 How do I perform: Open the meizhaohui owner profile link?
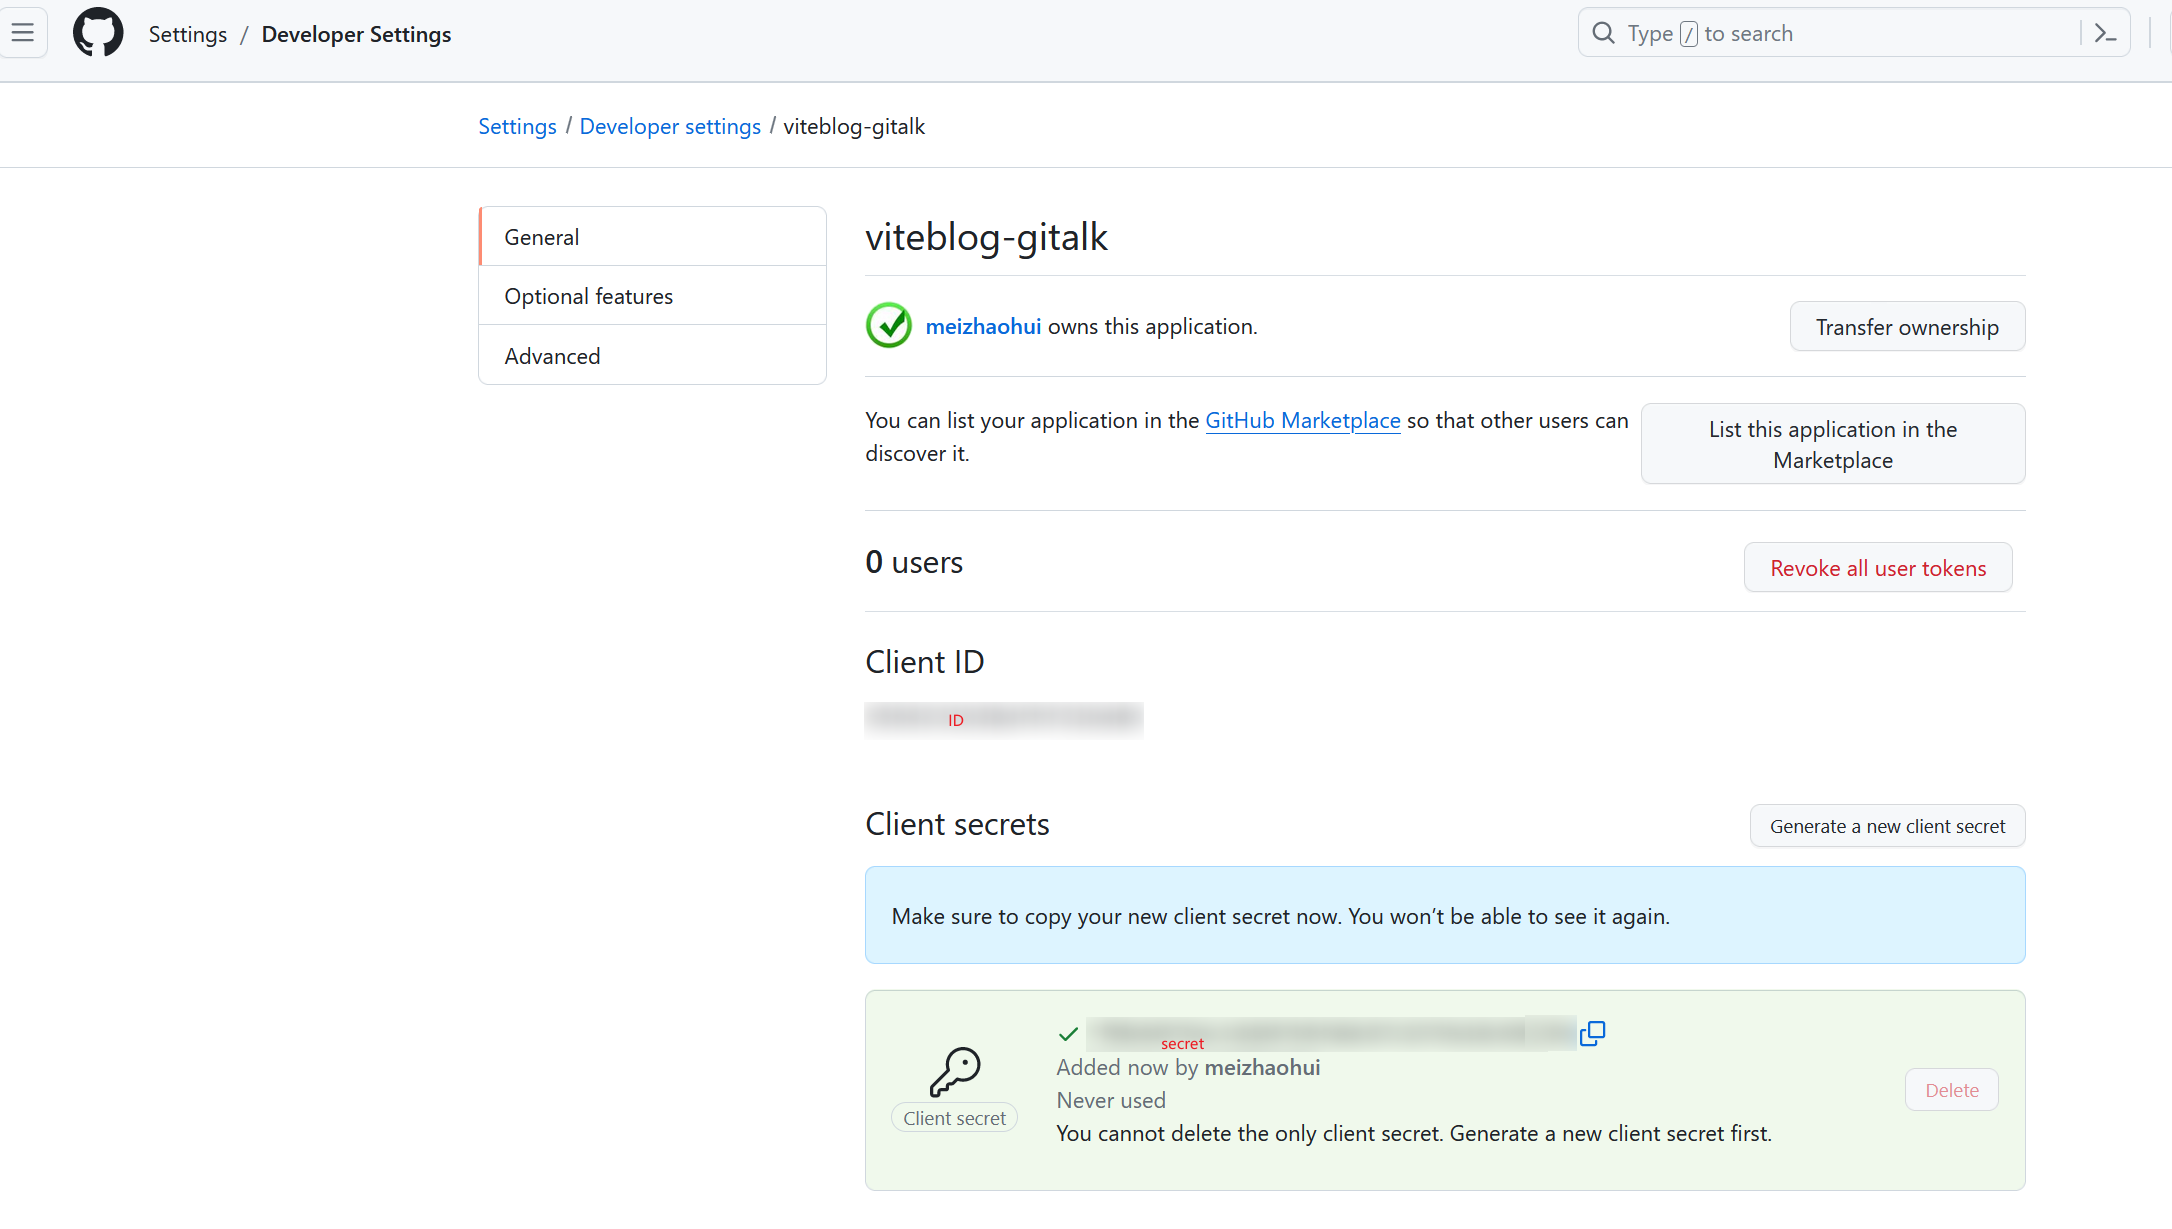click(983, 326)
